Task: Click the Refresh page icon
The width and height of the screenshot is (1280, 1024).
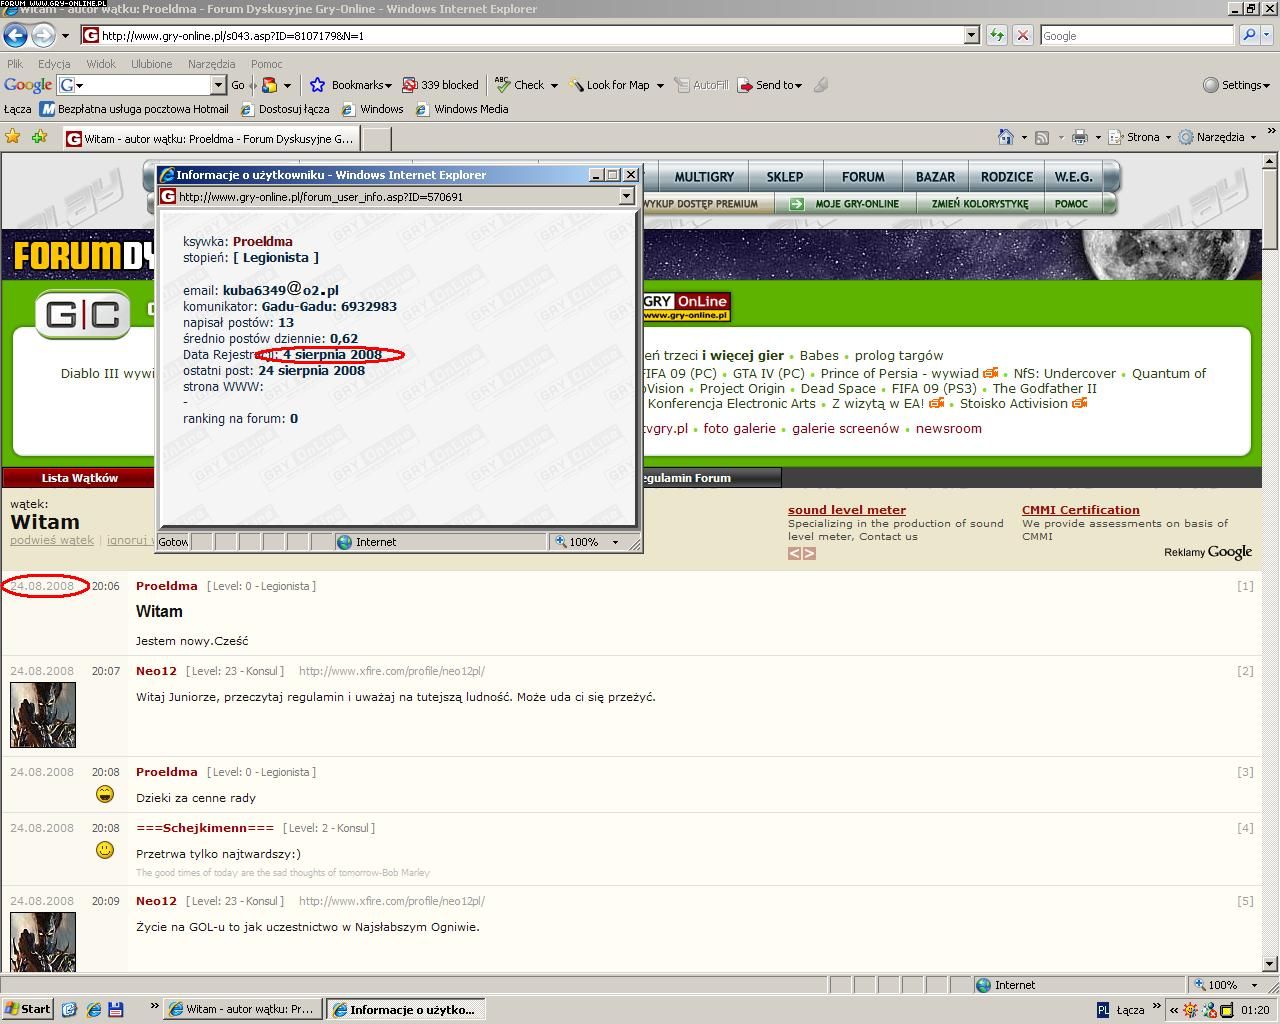Action: [x=997, y=35]
